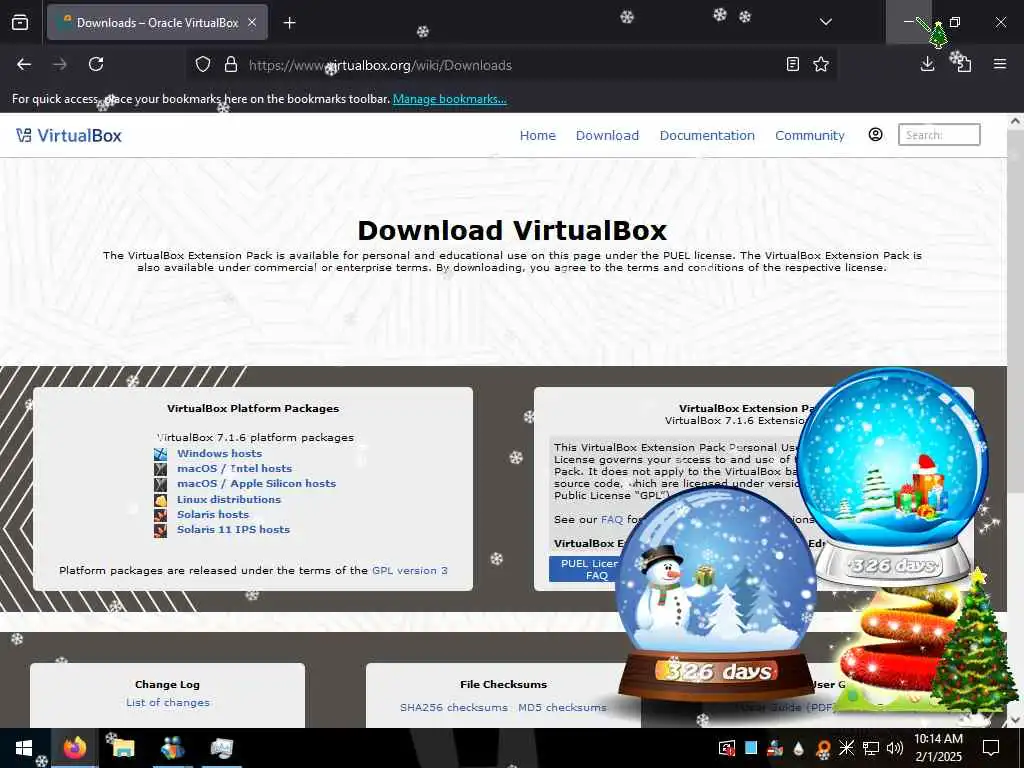Click the page vertical scrollbar thumb
The width and height of the screenshot is (1024, 768).
click(x=1015, y=310)
